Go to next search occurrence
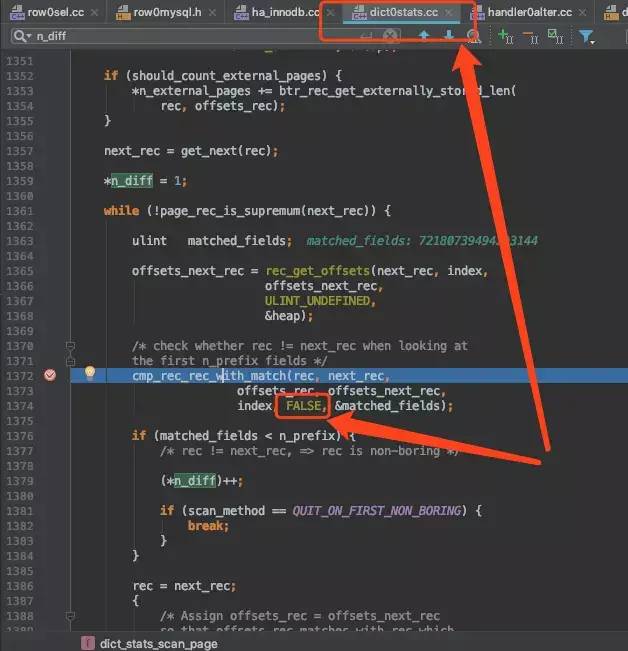Image resolution: width=628 pixels, height=651 pixels. 449,36
